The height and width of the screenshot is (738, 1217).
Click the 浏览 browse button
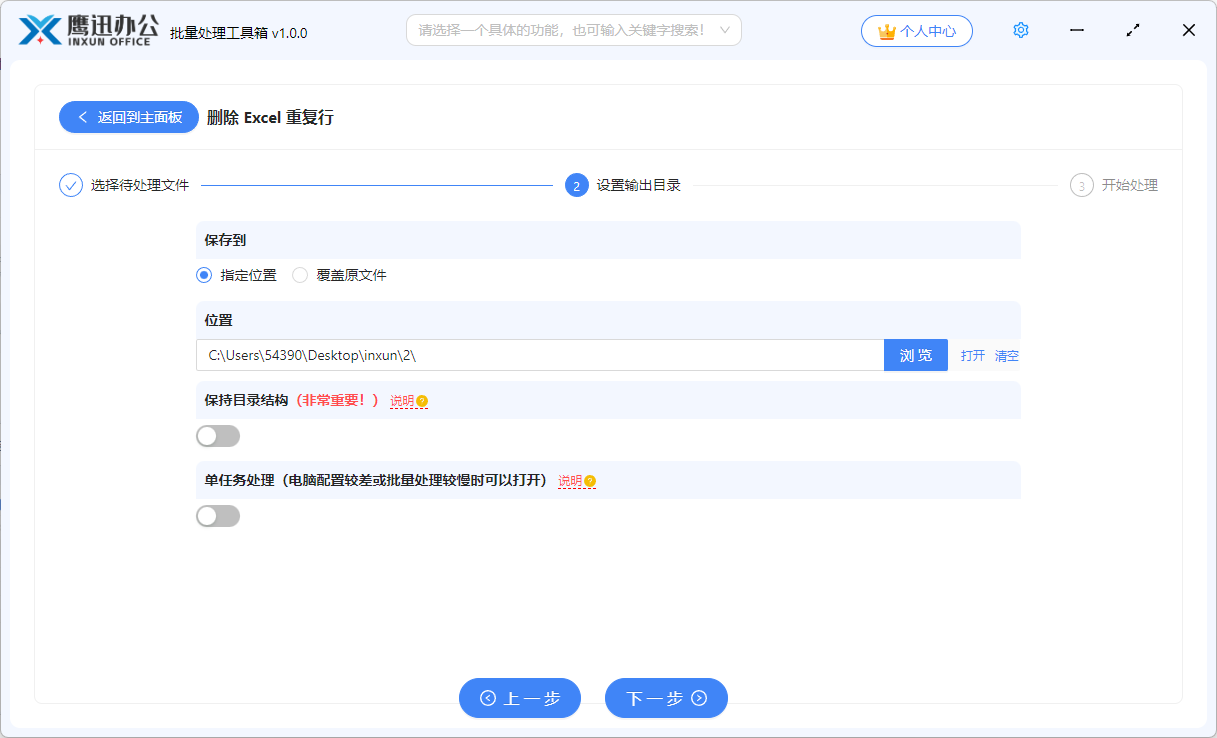point(915,355)
